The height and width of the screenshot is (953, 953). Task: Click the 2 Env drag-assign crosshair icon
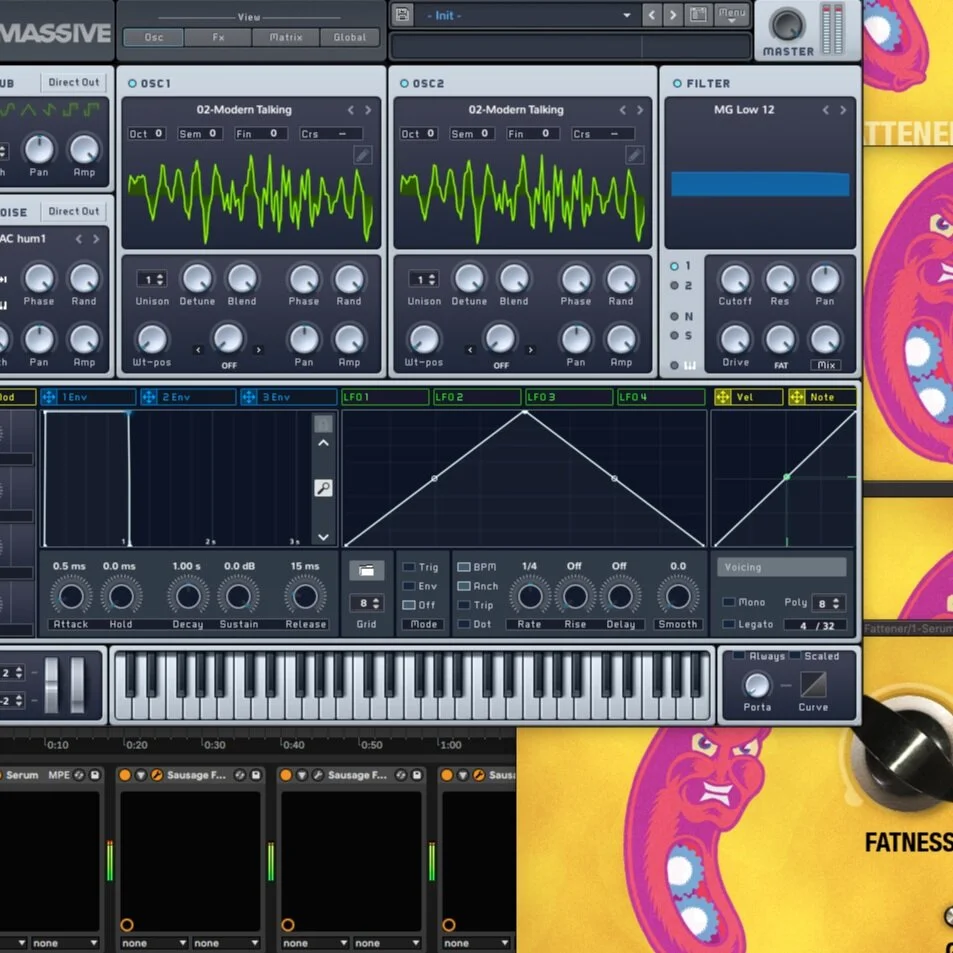coord(149,397)
